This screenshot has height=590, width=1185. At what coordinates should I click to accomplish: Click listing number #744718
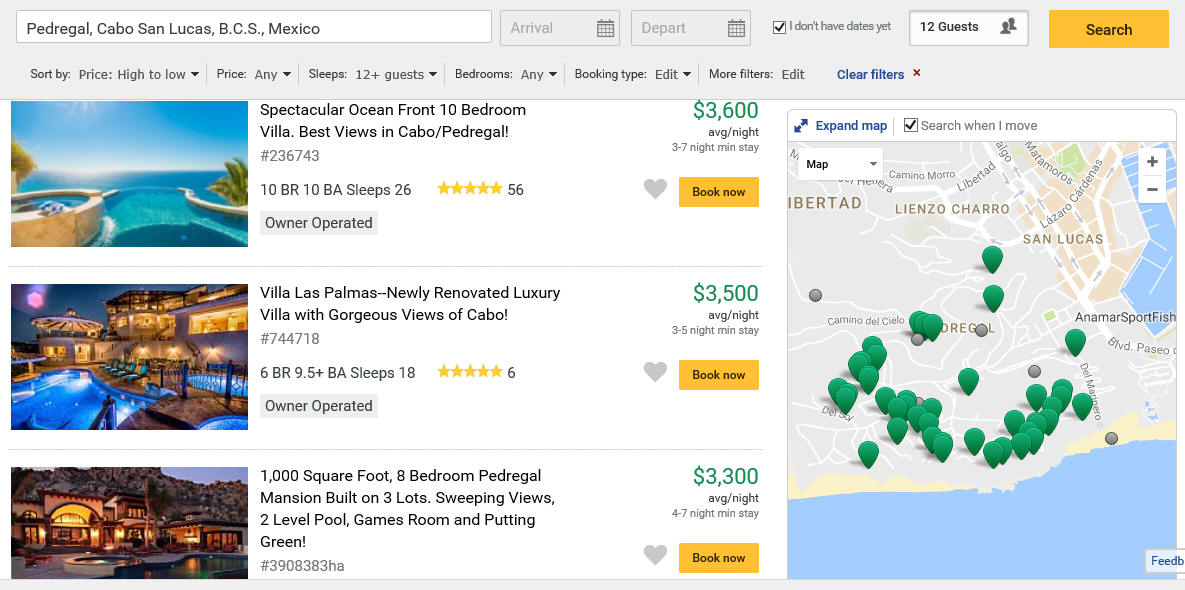(289, 338)
